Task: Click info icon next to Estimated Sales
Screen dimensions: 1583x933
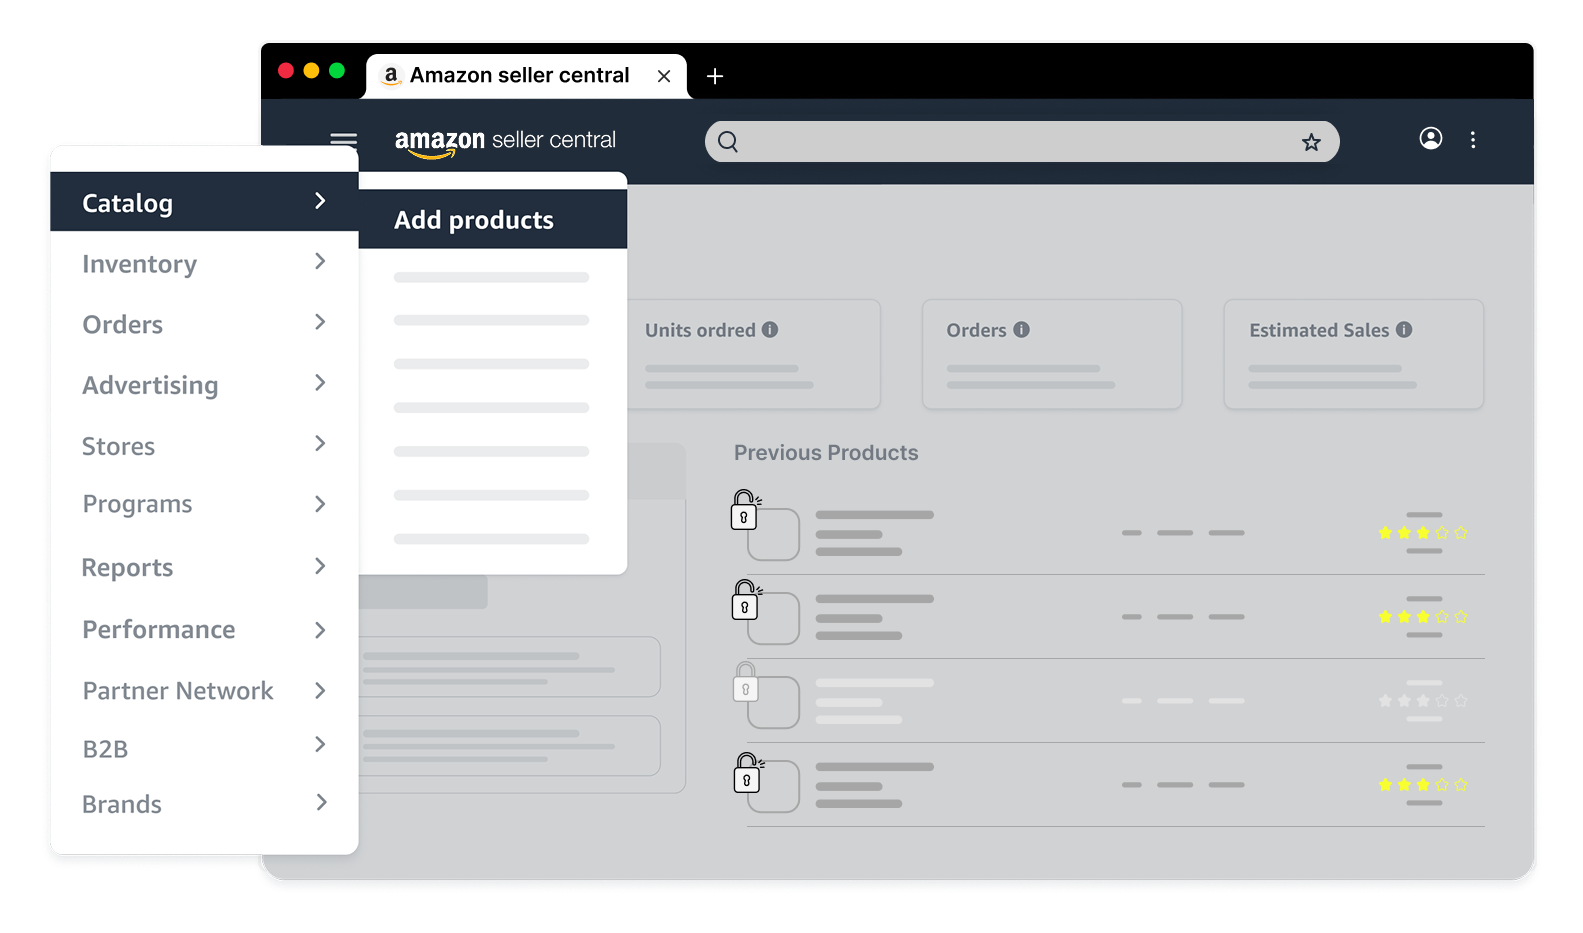Action: [1404, 329]
